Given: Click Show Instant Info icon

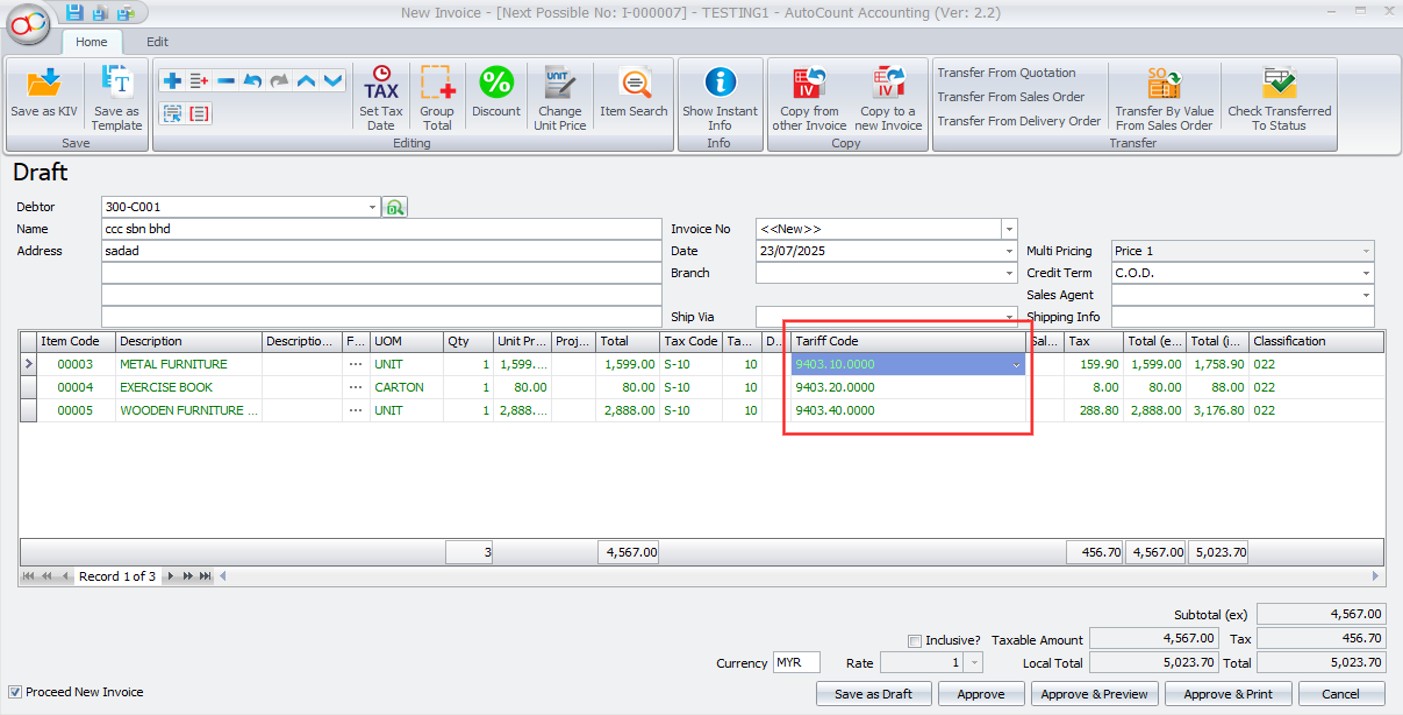Looking at the screenshot, I should pos(720,84).
